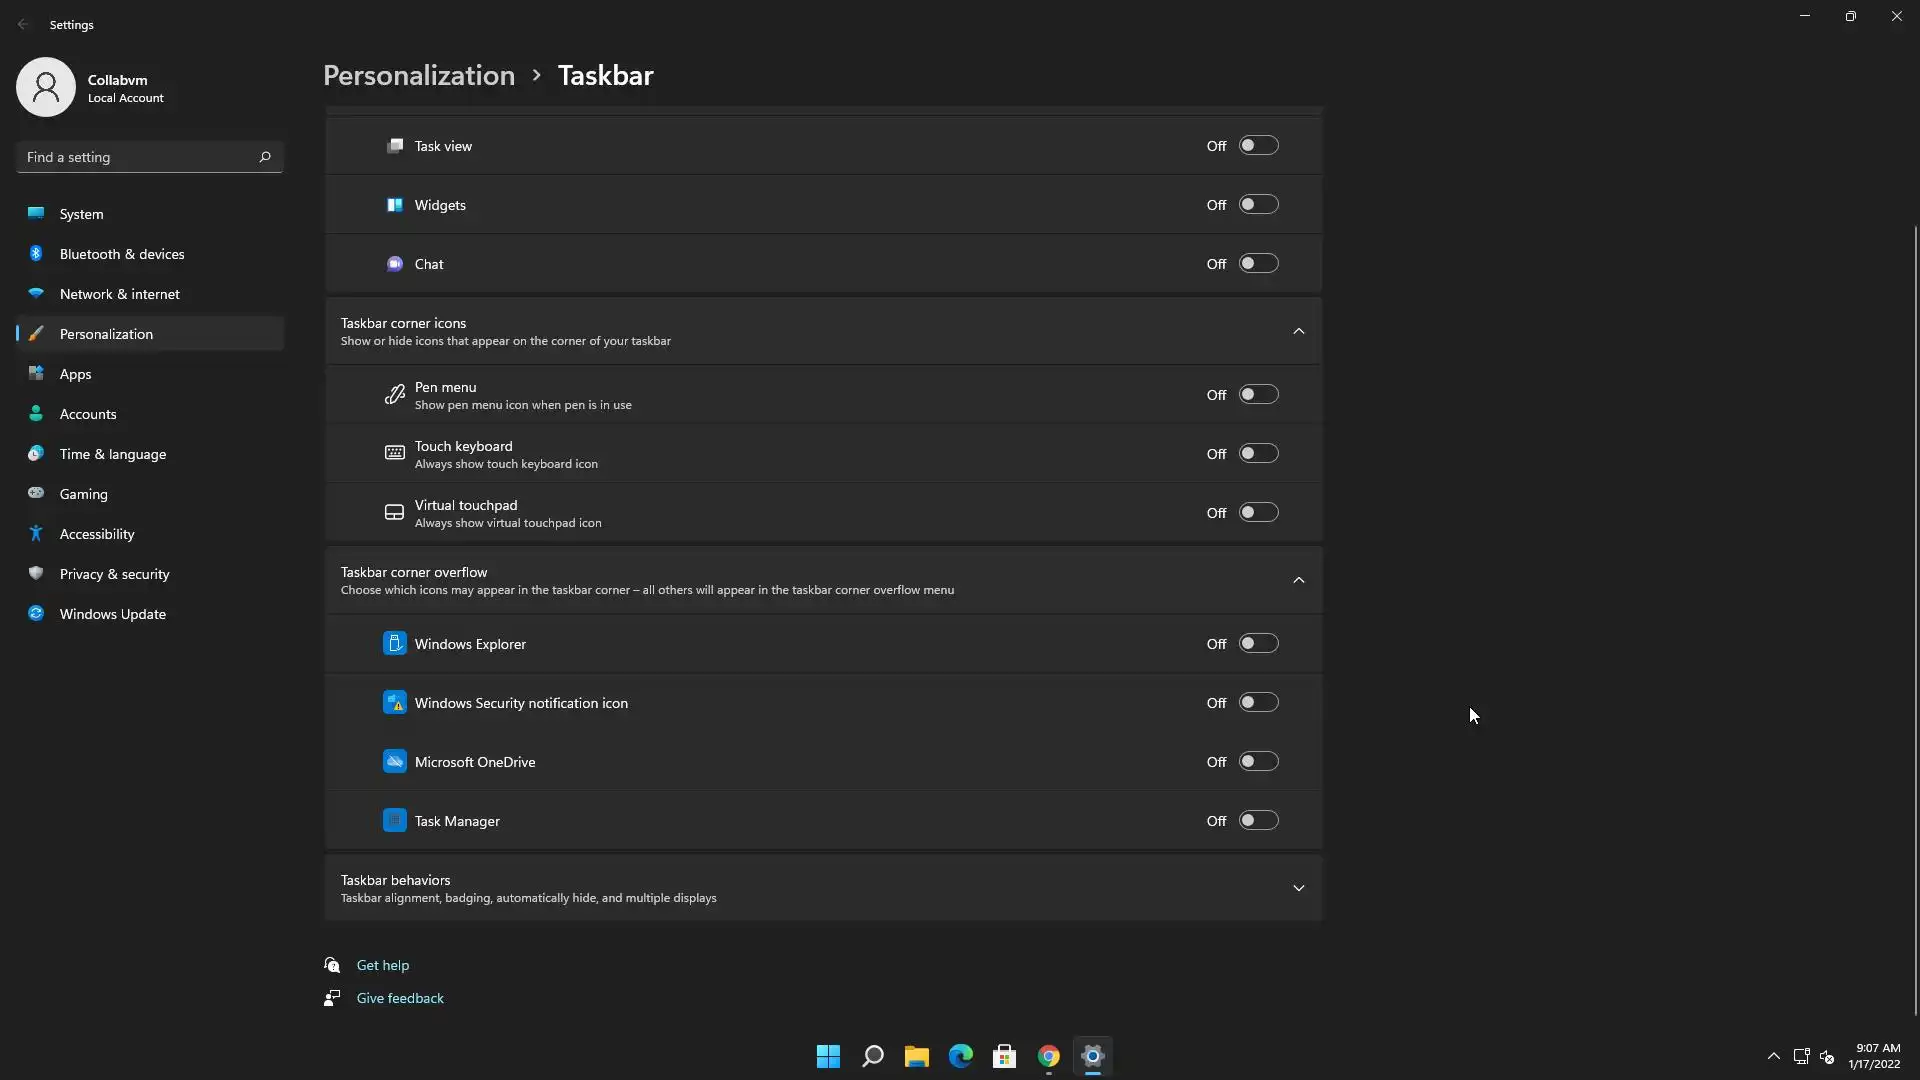This screenshot has width=1920, height=1080.
Task: Click the Personalization breadcrumb
Action: pos(419,76)
